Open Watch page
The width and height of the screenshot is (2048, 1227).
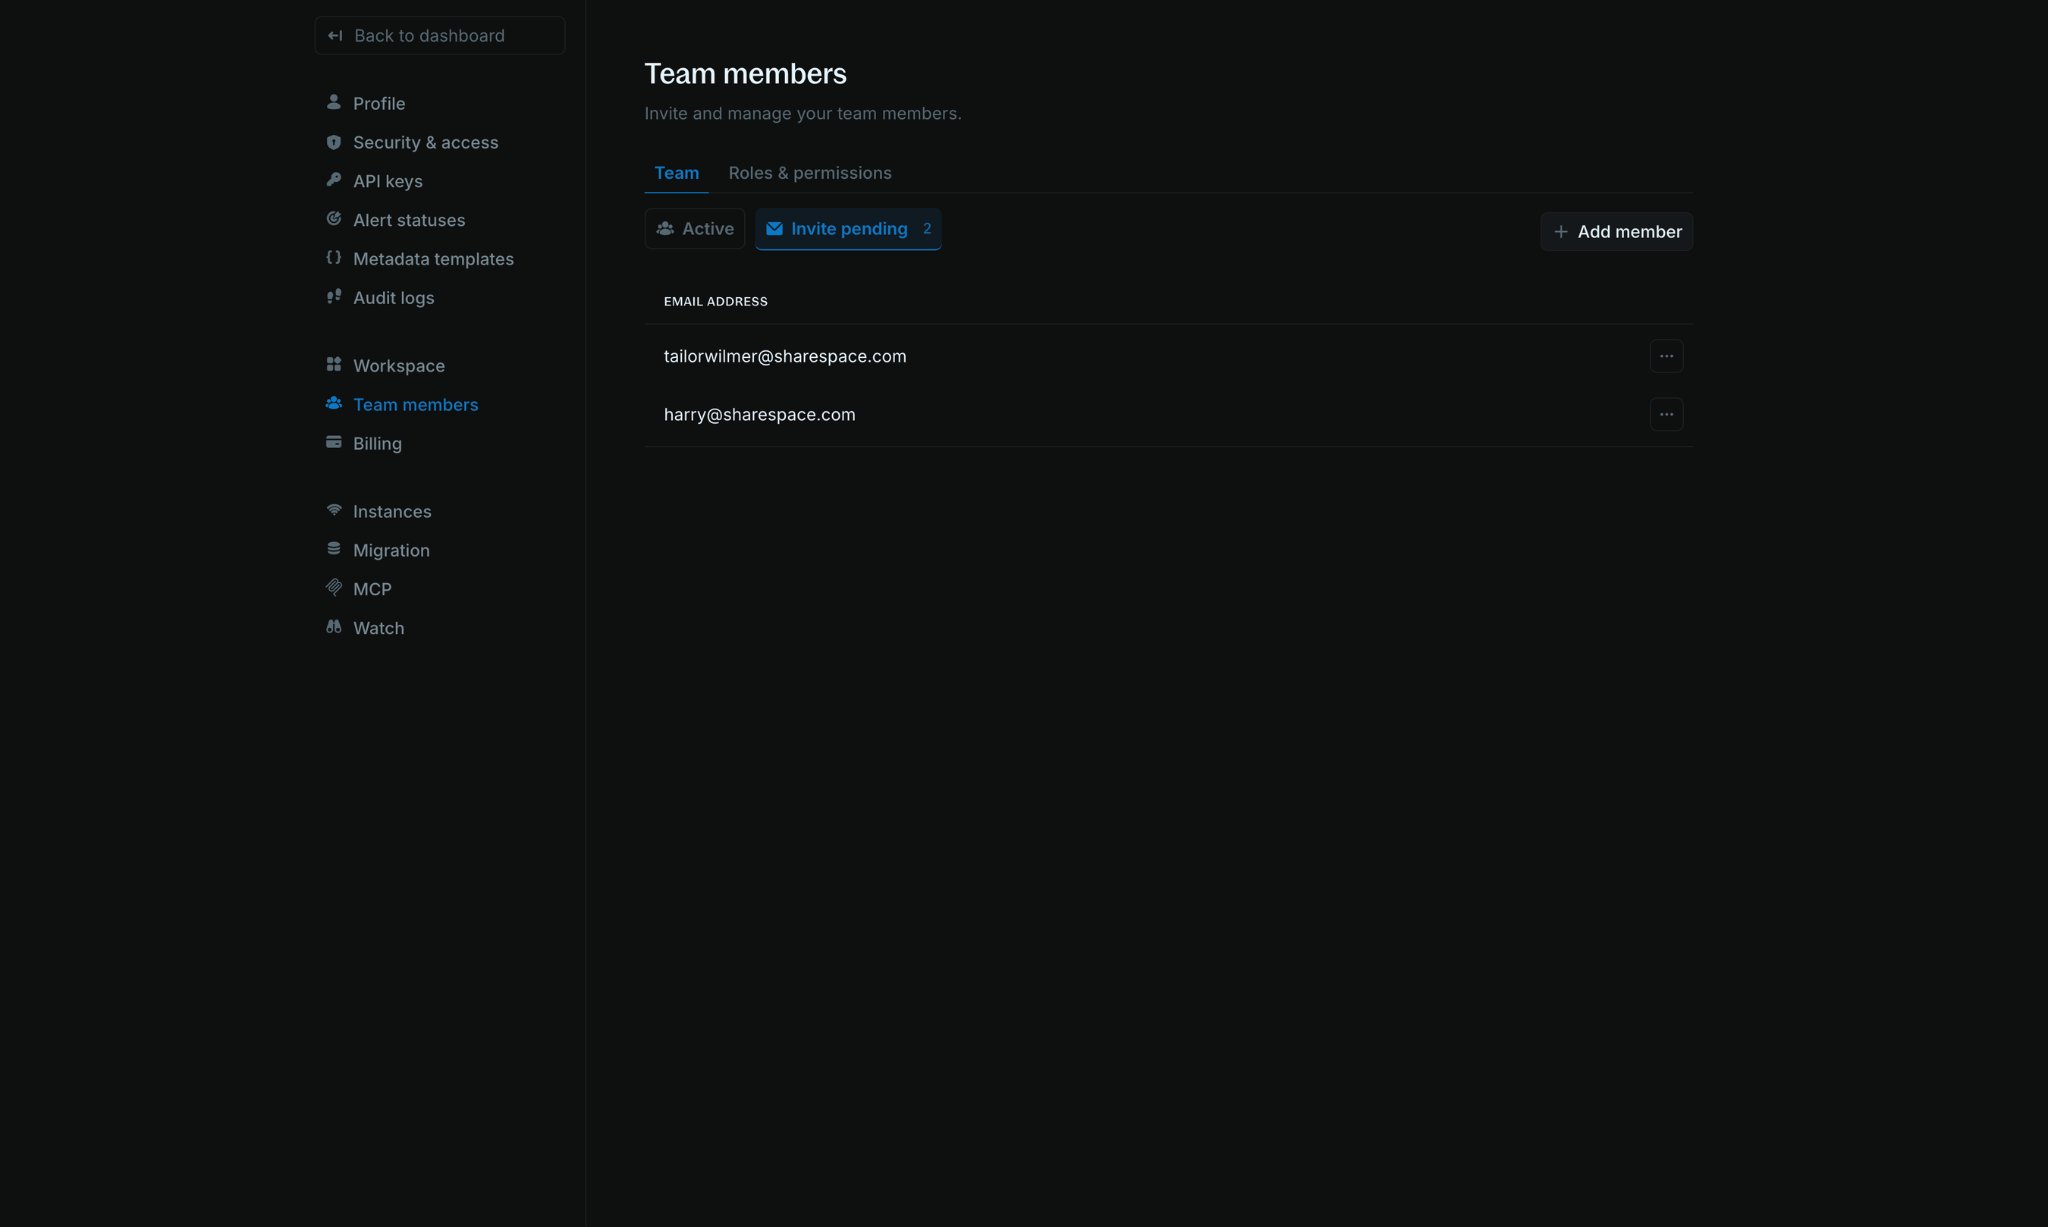(378, 629)
